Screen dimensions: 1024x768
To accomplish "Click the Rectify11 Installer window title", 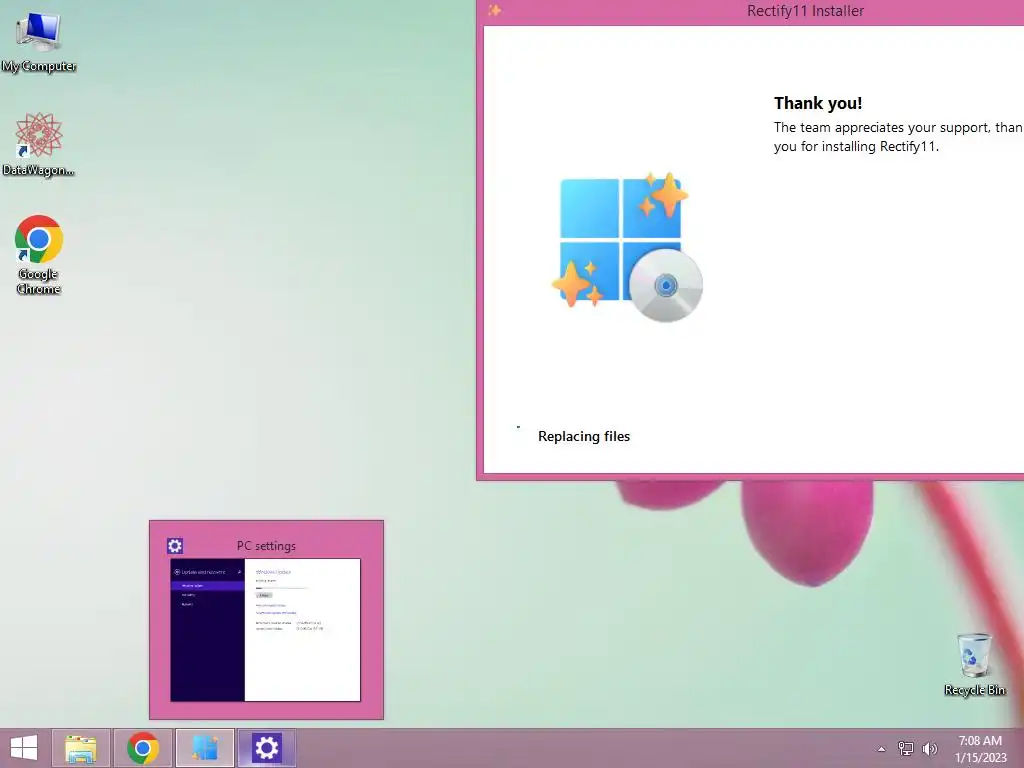I will [x=805, y=10].
